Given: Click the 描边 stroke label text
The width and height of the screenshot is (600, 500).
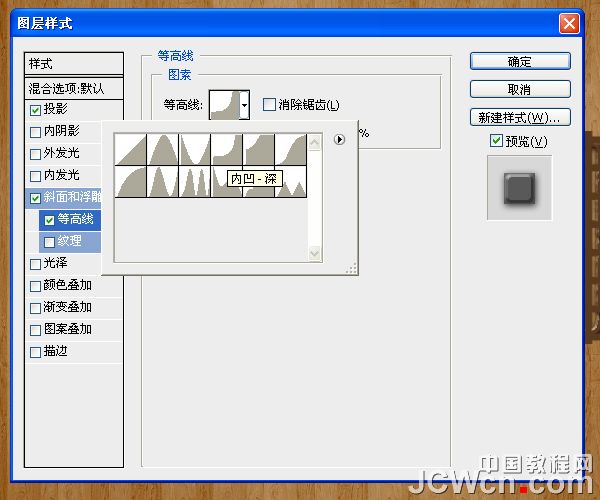Looking at the screenshot, I should tap(55, 351).
